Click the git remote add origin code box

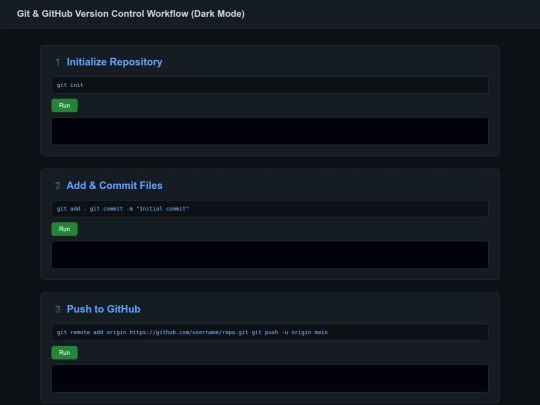coord(270,332)
